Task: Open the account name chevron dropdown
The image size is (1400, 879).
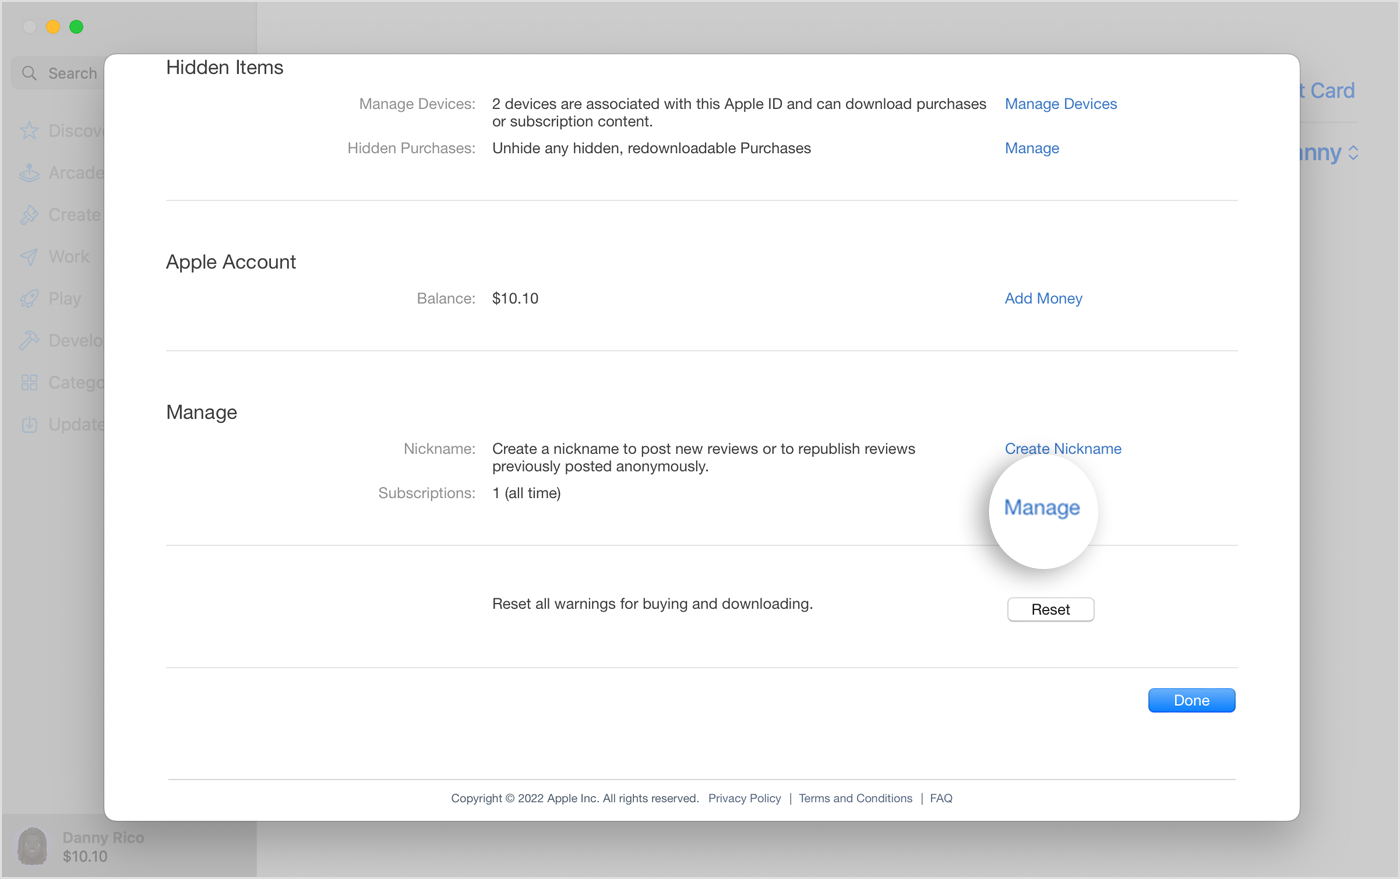Action: coord(1355,152)
